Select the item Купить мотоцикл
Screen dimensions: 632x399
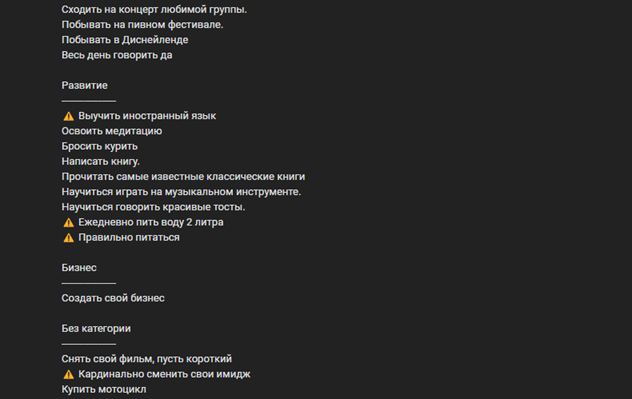(x=104, y=389)
